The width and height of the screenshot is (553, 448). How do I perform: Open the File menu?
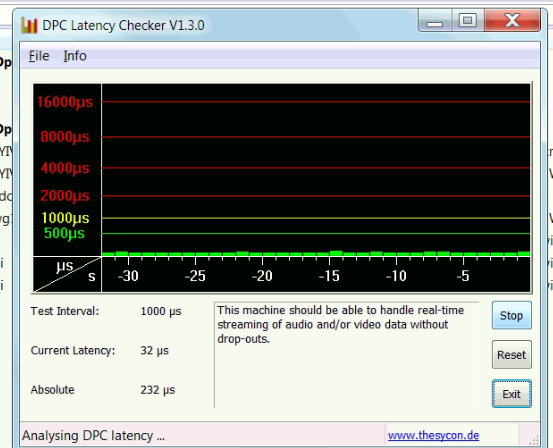point(39,56)
